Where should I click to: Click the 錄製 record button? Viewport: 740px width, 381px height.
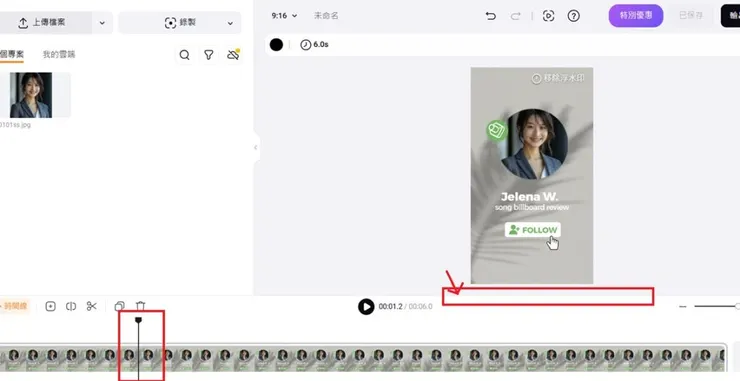coord(180,23)
